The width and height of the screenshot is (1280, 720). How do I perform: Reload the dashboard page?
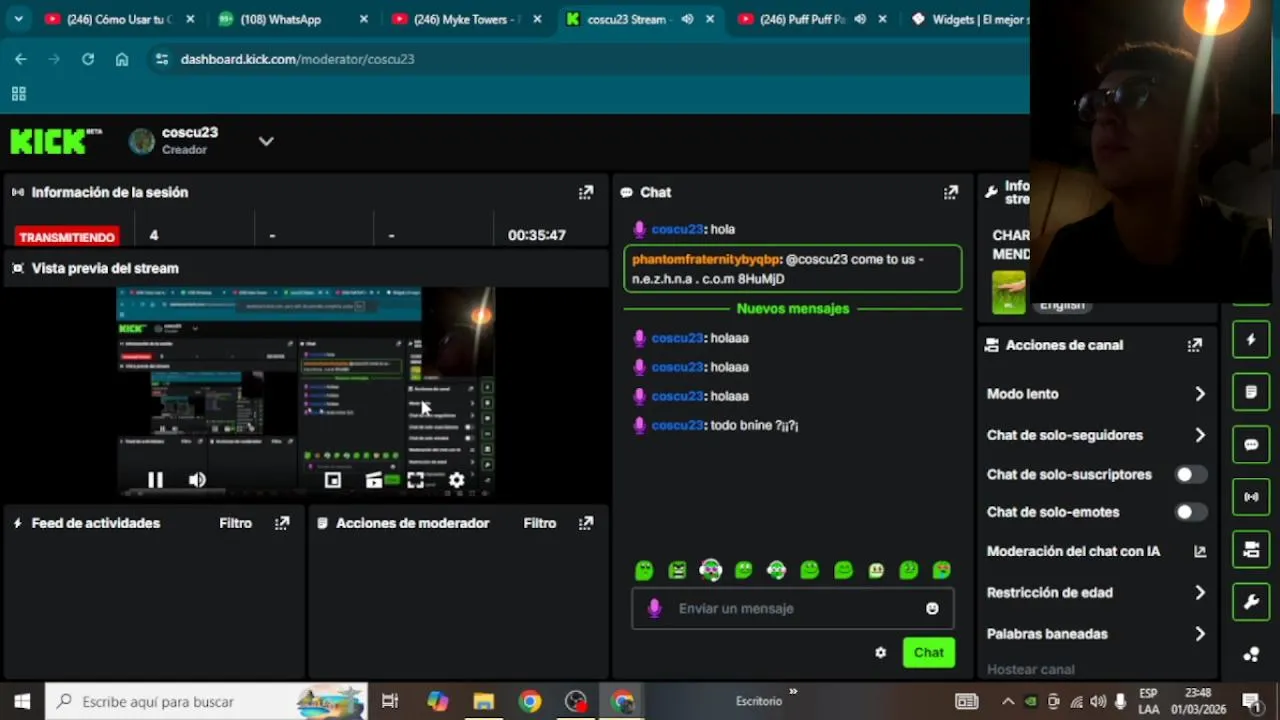tap(88, 59)
